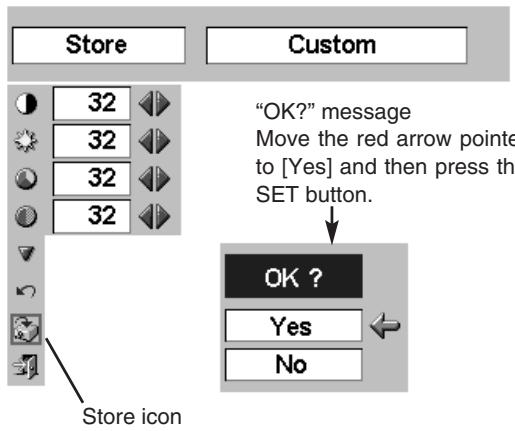Increase tint value with right arrow
Image resolution: width=515 pixels, height=431 pixels.
[163, 216]
